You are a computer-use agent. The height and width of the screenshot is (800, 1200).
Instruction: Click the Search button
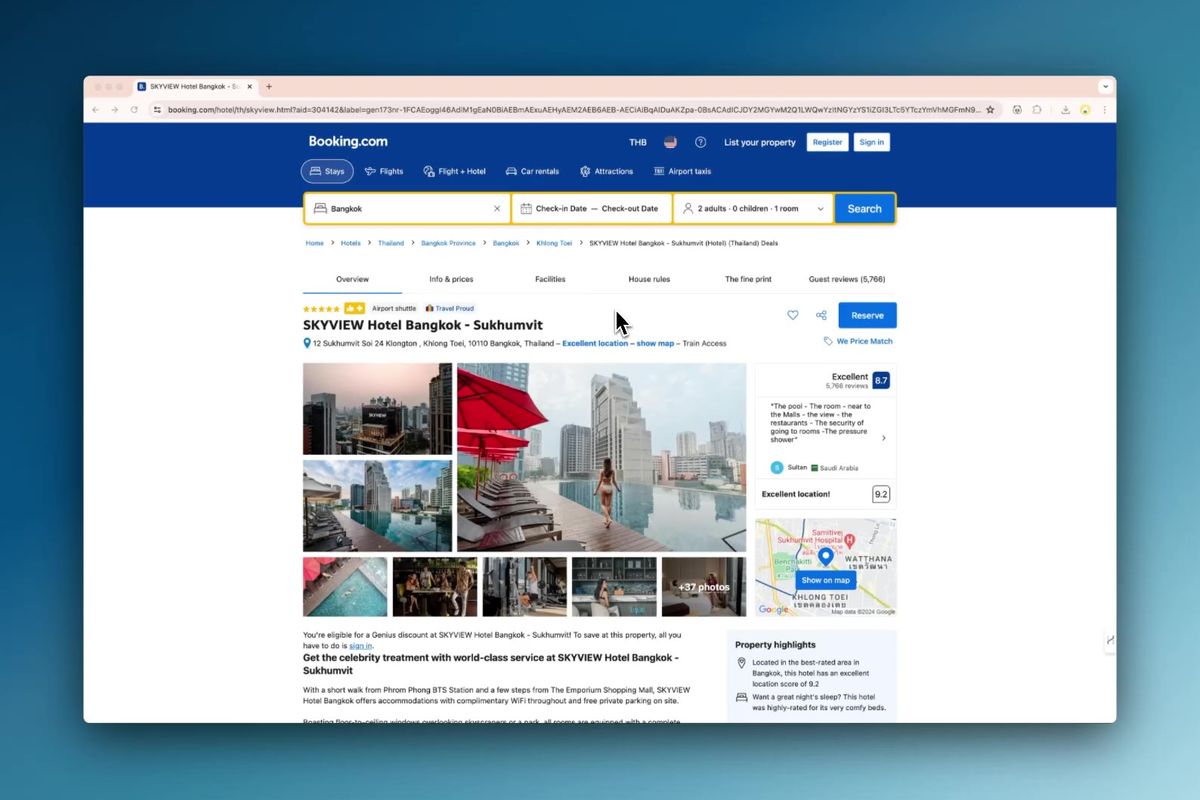(x=864, y=209)
